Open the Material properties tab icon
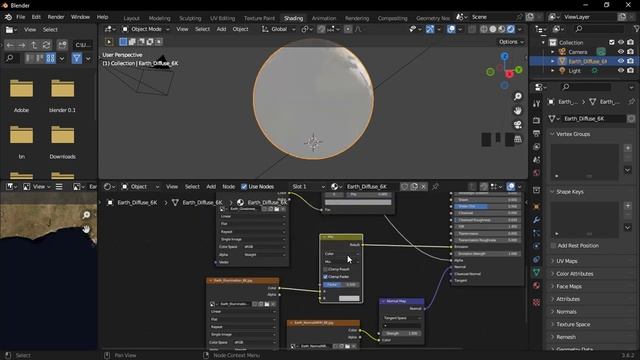This screenshot has height=360, width=640. [537, 285]
